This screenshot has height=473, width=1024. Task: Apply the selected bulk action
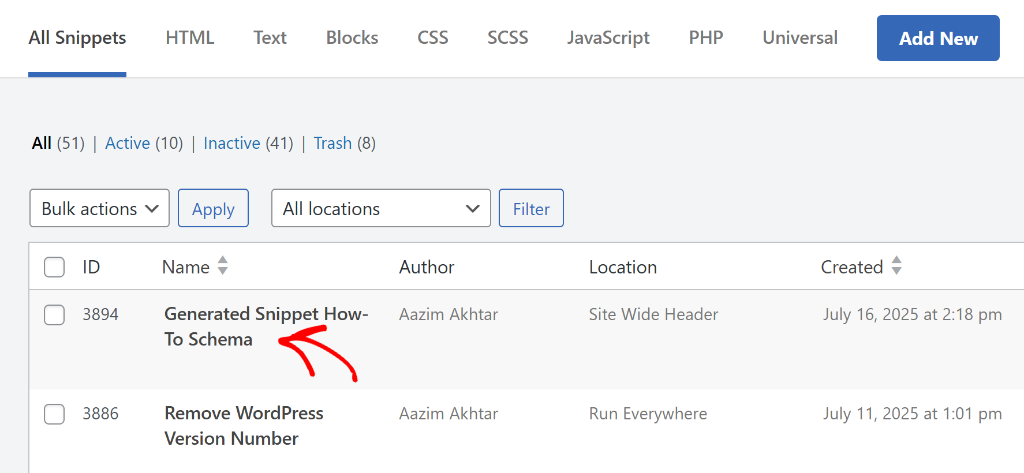[213, 208]
